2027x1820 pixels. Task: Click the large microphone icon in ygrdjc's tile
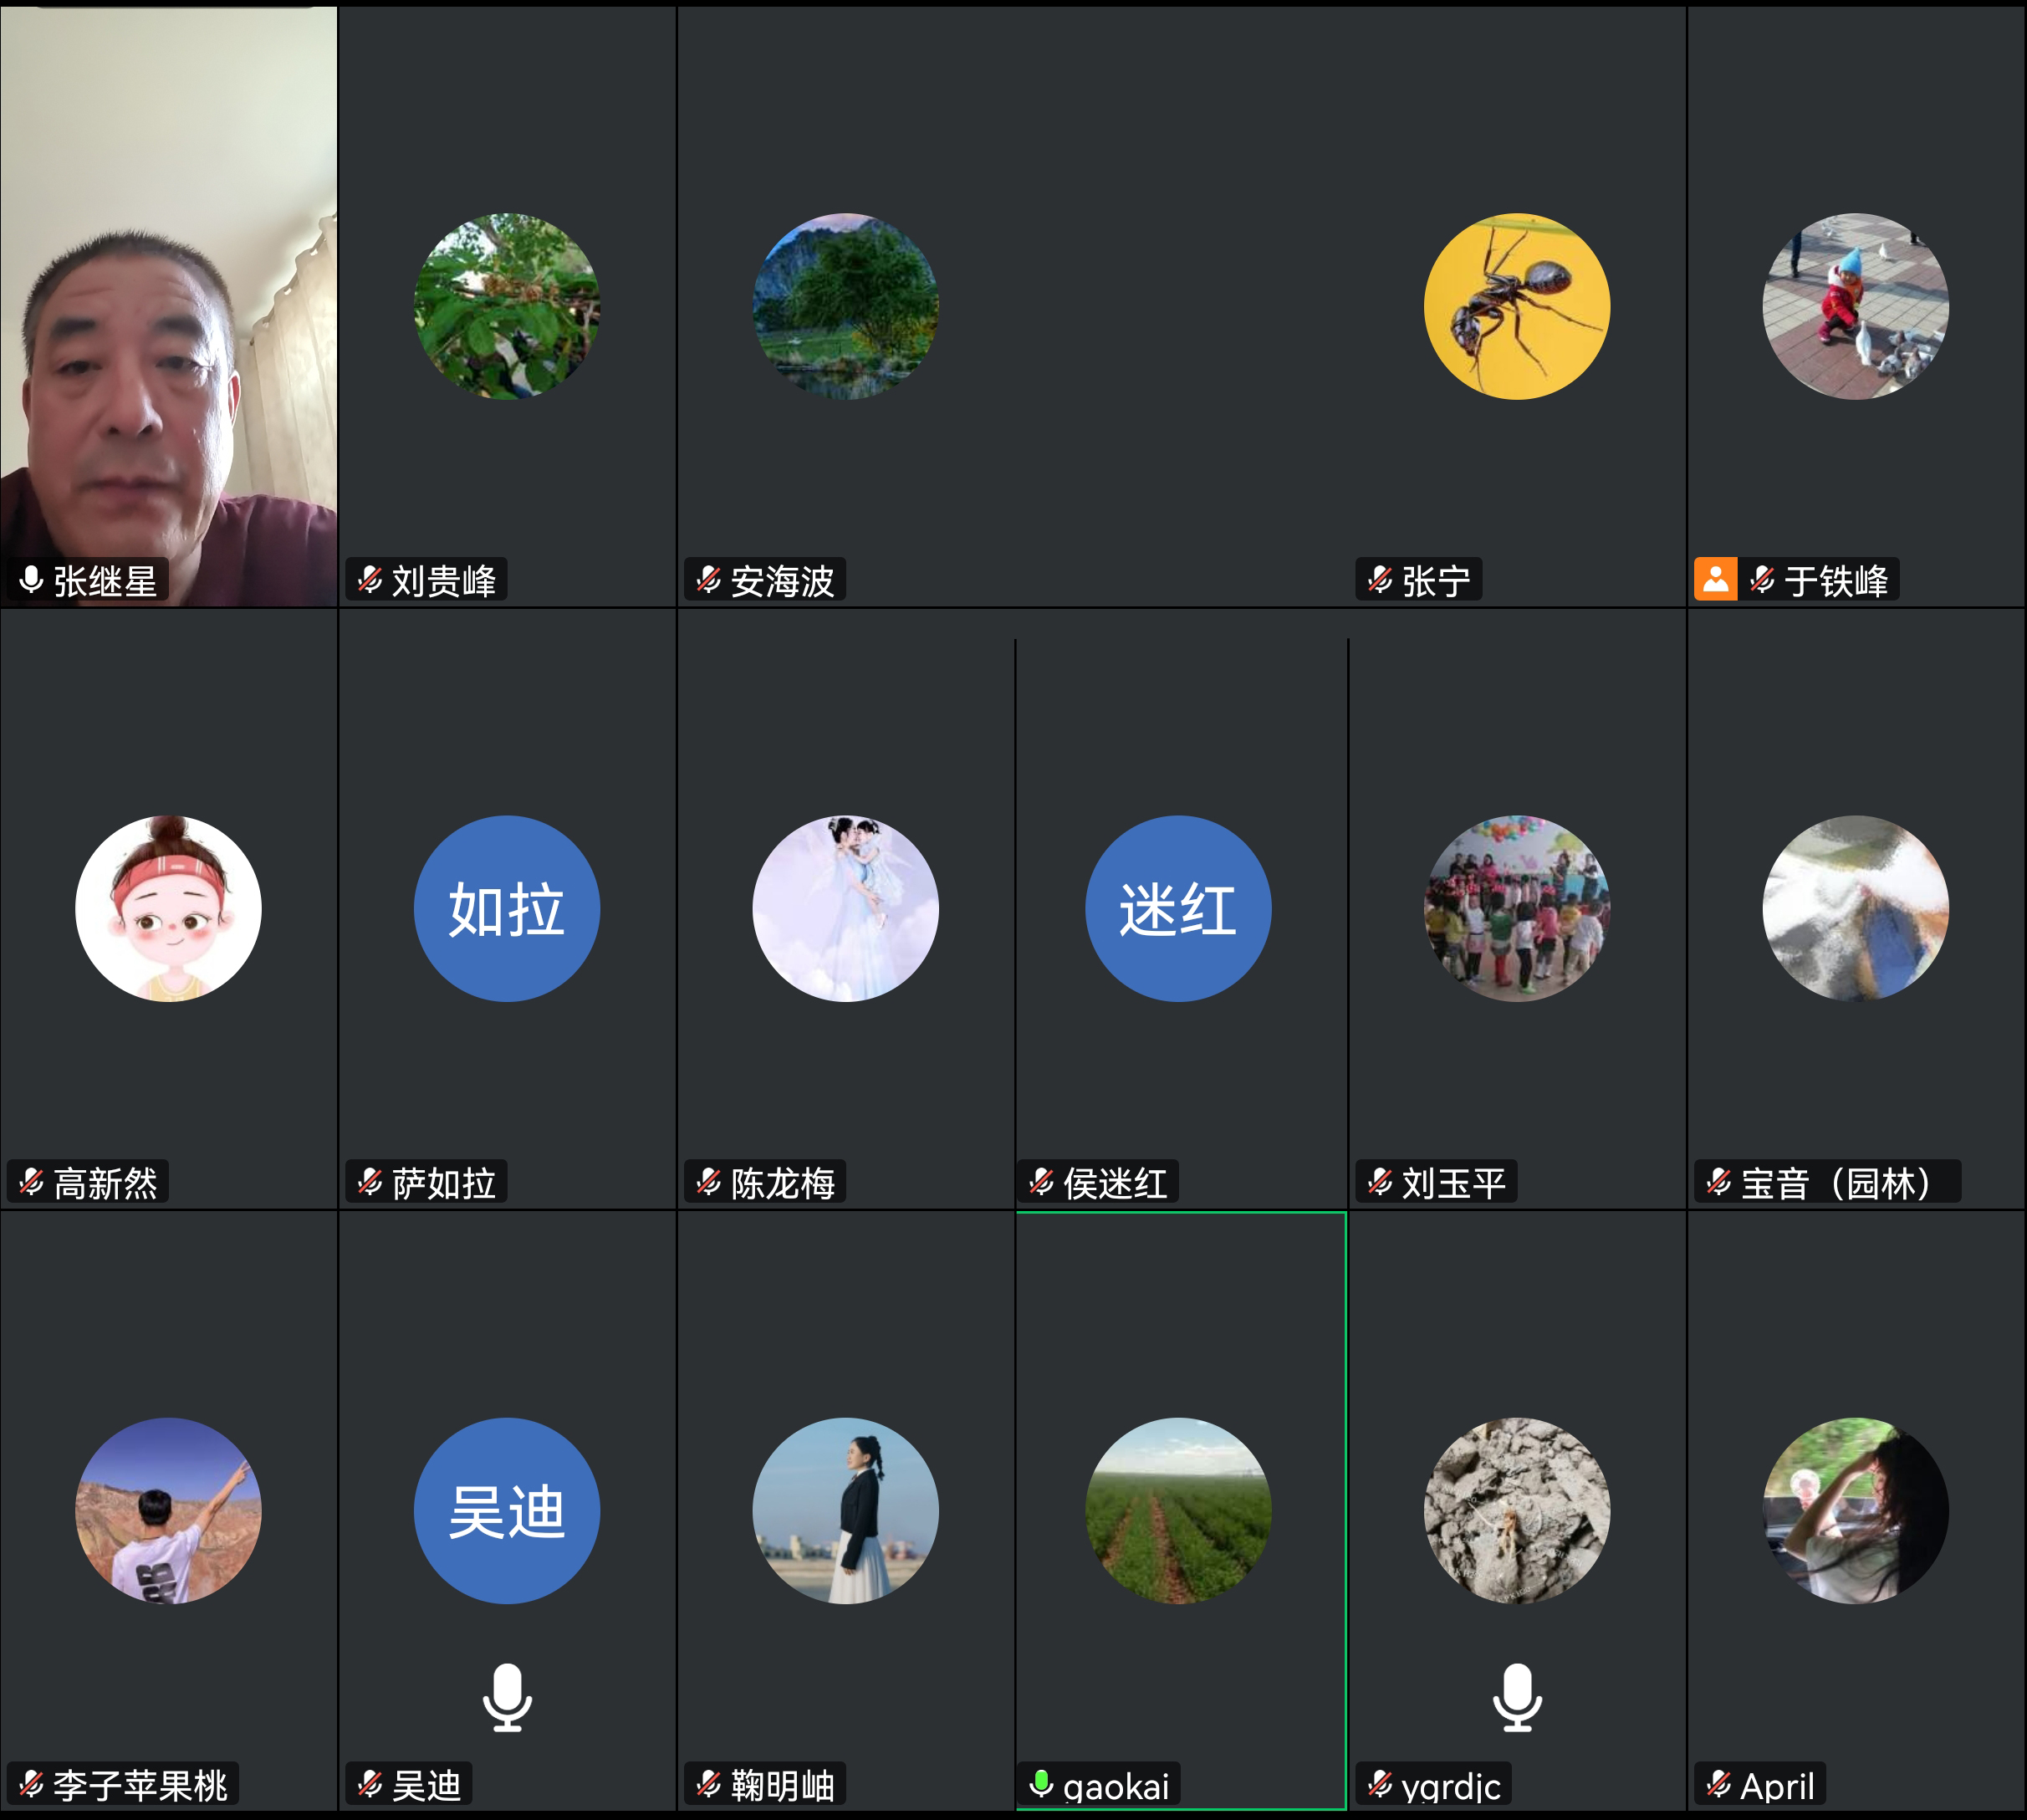coord(1517,1702)
